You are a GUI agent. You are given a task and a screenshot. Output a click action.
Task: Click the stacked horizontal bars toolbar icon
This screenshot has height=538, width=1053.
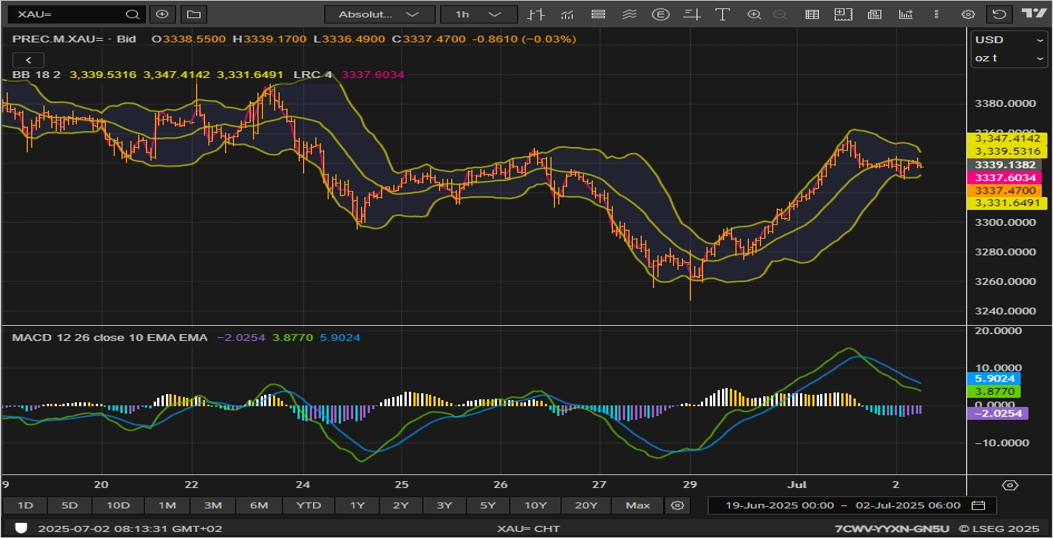[x=598, y=14]
